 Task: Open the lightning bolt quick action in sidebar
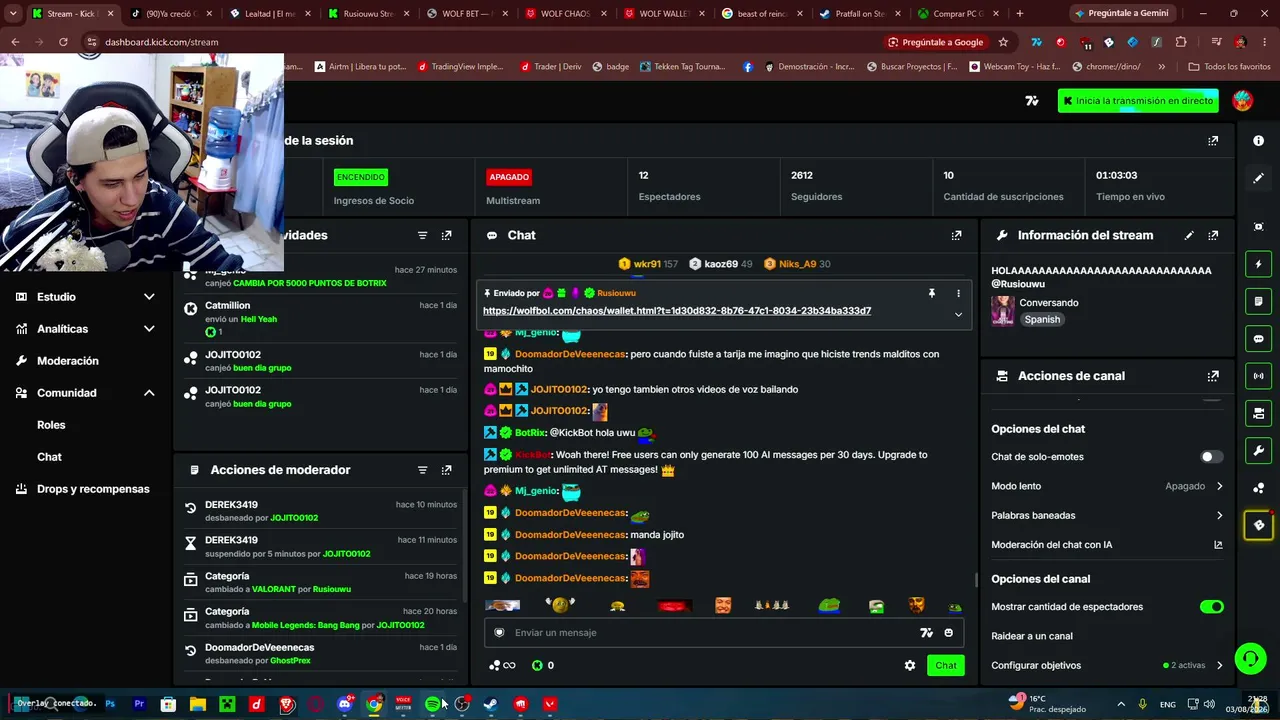pos(1258,264)
